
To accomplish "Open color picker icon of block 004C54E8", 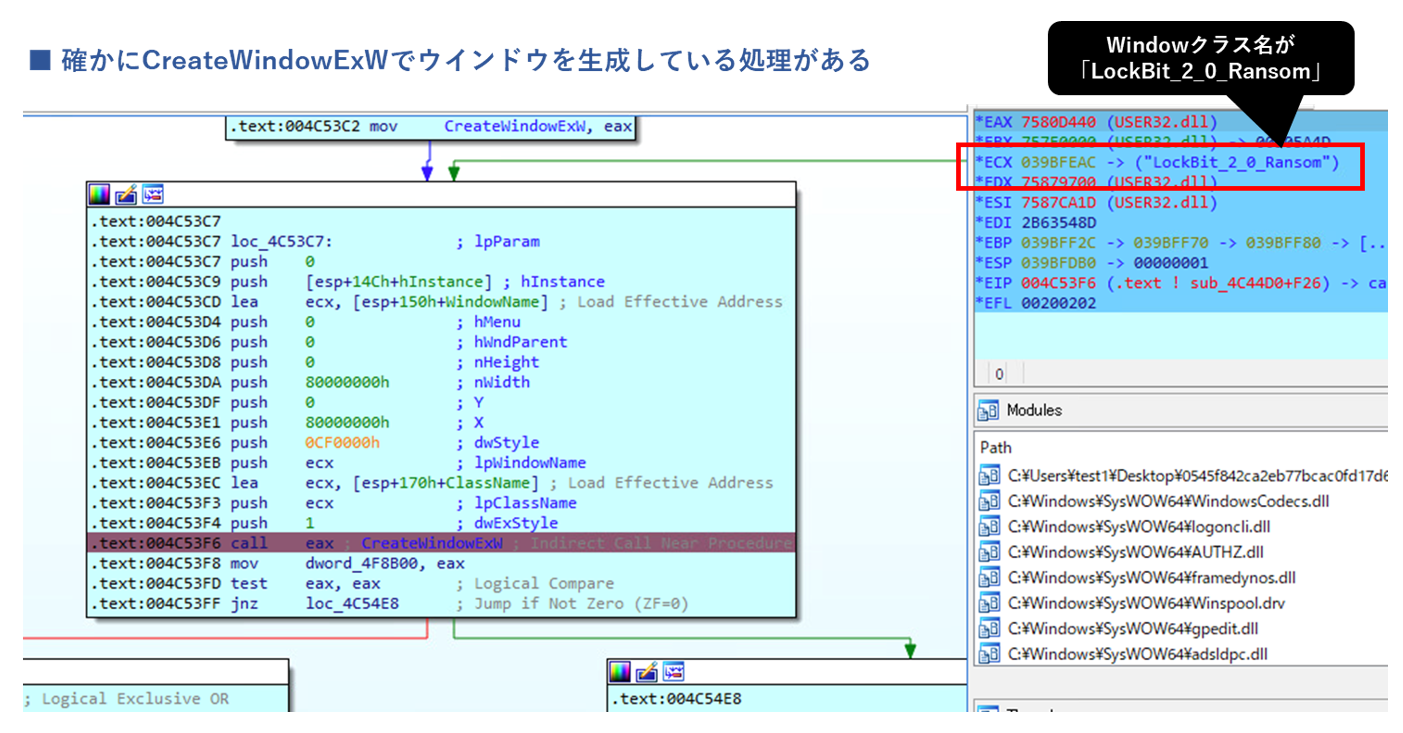I will click(620, 671).
